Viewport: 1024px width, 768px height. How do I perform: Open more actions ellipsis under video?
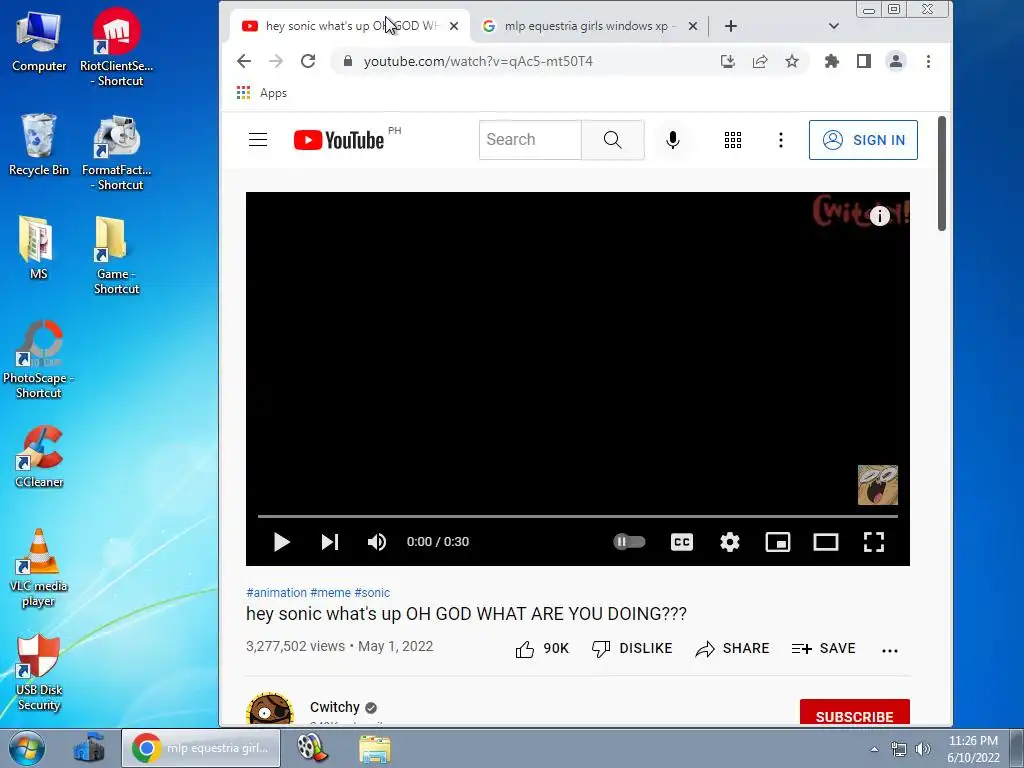click(x=889, y=650)
